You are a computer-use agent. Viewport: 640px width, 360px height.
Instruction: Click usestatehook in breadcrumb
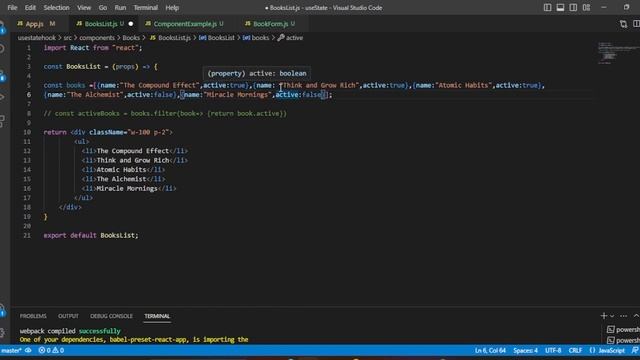(37, 38)
